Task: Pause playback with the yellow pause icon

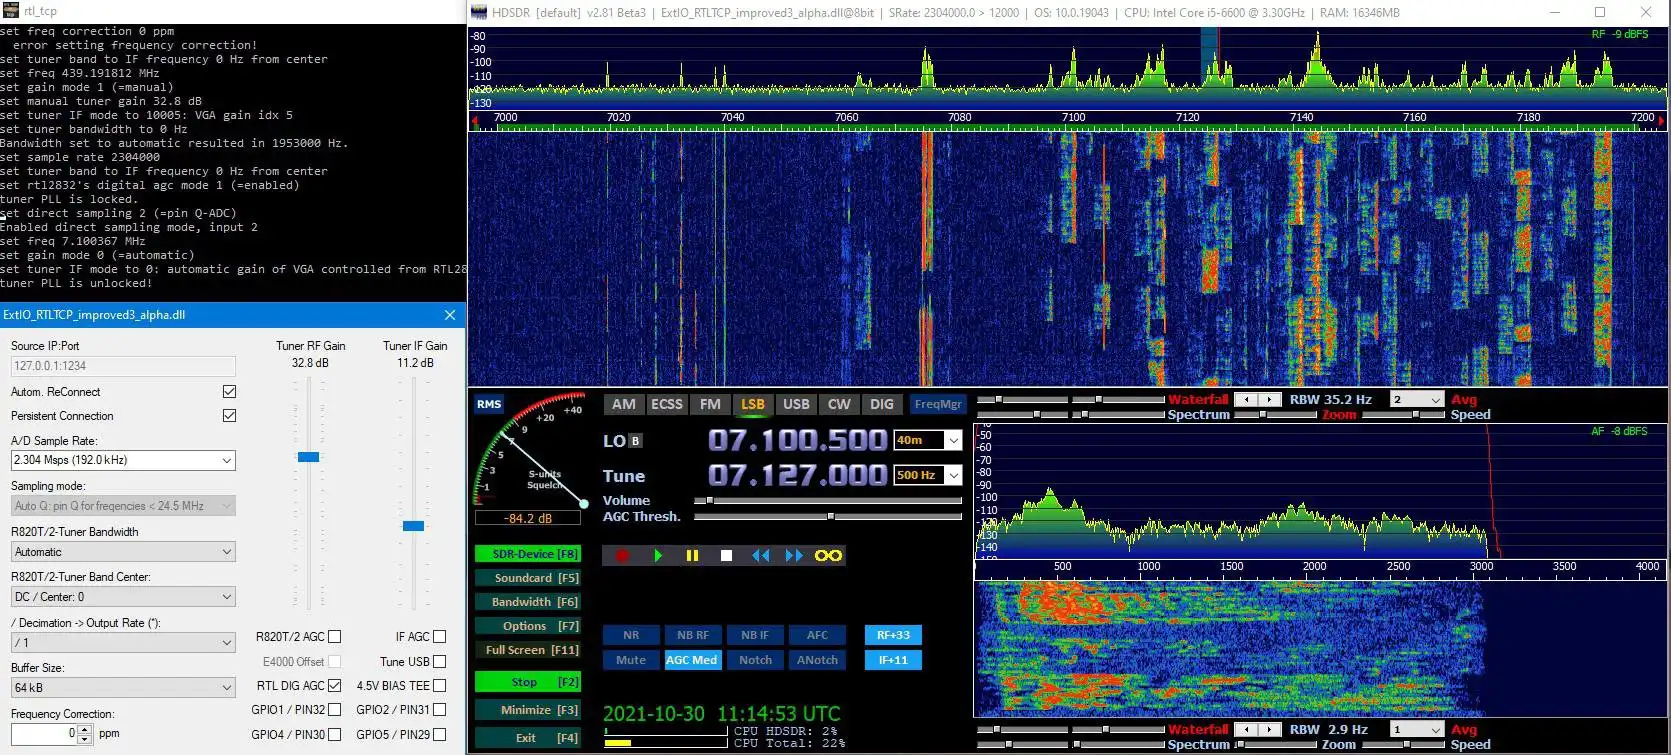Action: [692, 555]
